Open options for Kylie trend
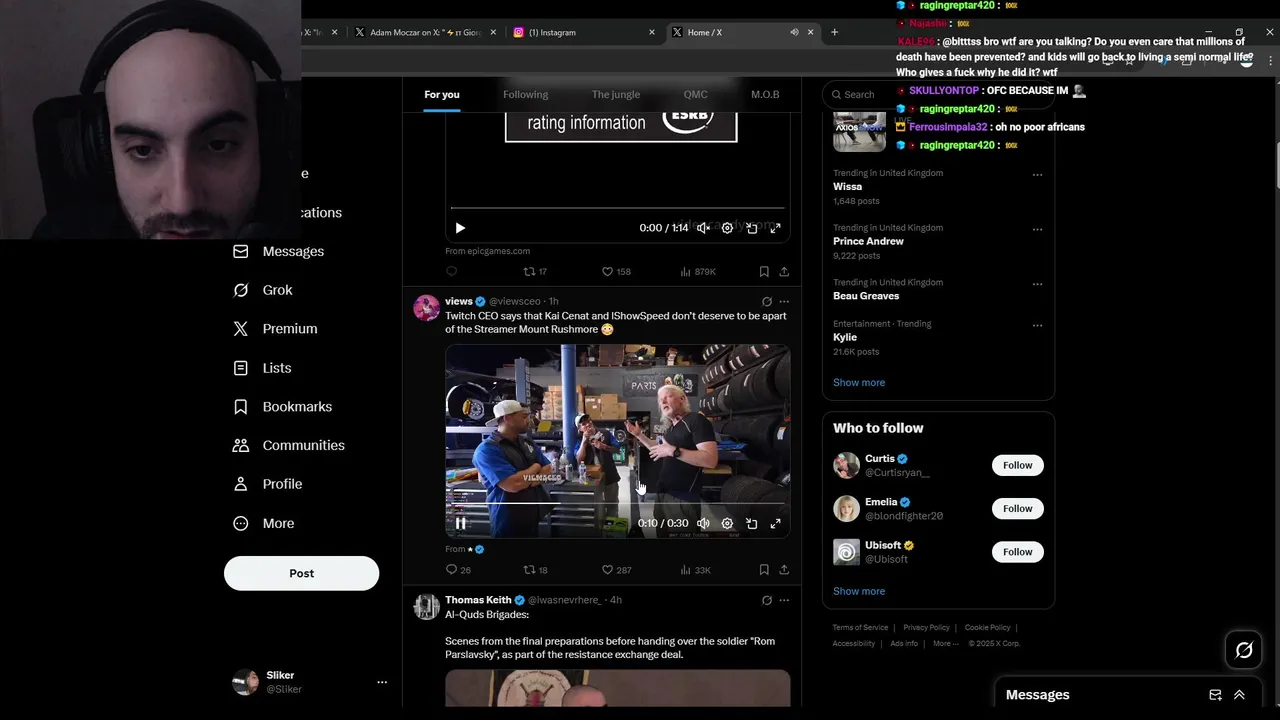Viewport: 1280px width, 720px height. point(1037,325)
